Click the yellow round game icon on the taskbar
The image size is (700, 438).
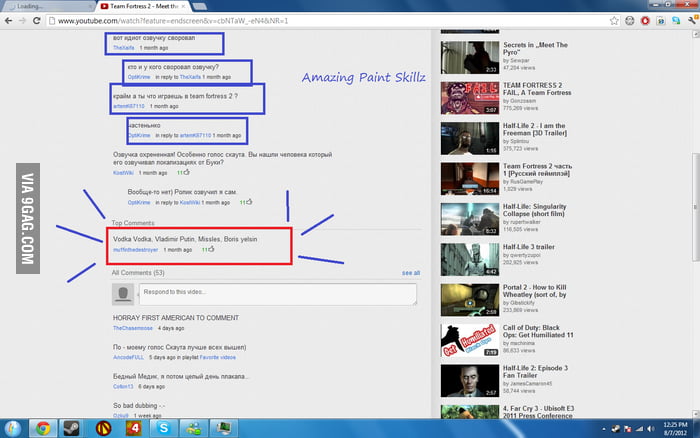pyautogui.click(x=103, y=429)
